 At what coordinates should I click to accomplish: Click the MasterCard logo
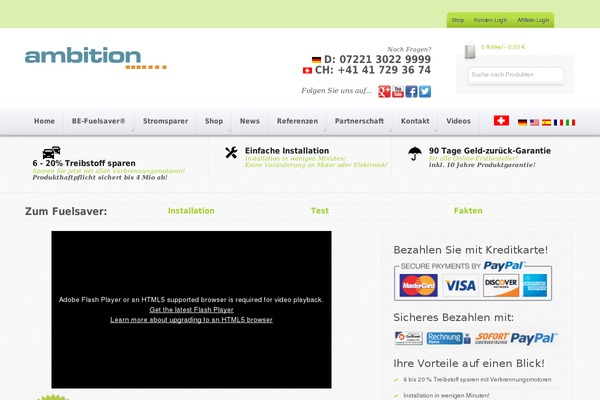[x=418, y=286]
